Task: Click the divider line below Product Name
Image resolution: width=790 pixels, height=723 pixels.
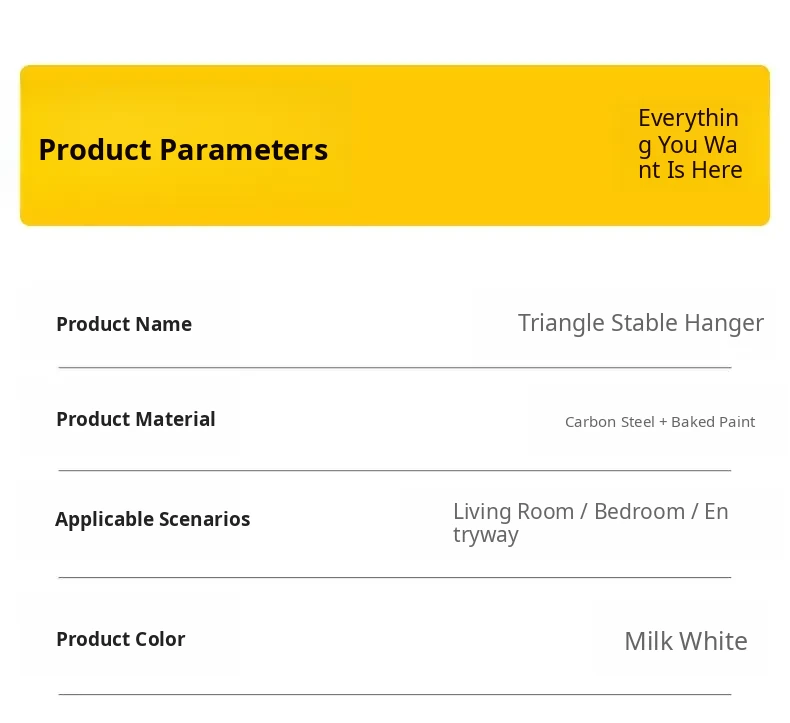Action: click(395, 367)
